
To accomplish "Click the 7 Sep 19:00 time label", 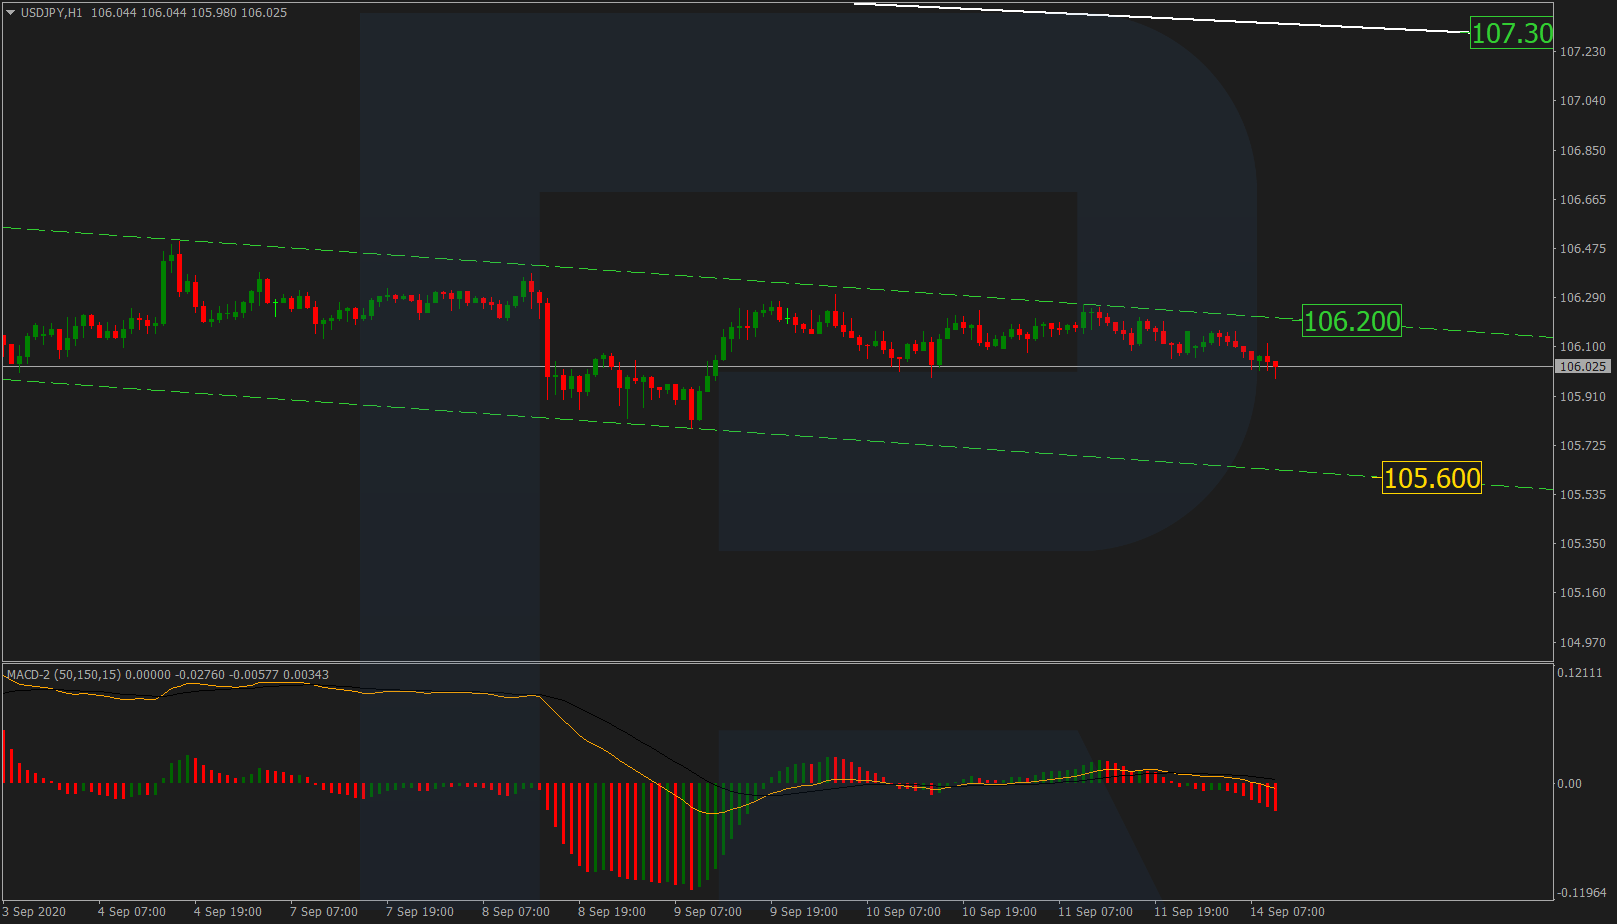I will tap(420, 912).
